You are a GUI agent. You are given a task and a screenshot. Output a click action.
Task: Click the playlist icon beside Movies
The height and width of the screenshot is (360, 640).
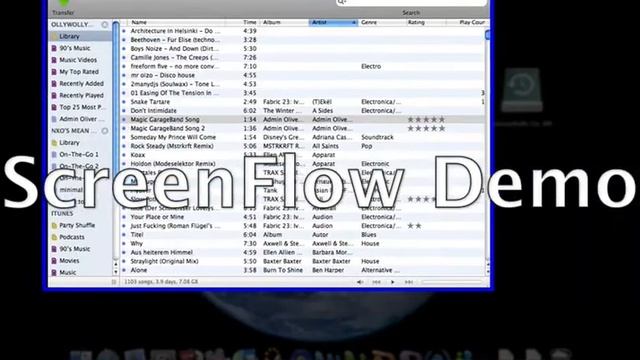54,261
